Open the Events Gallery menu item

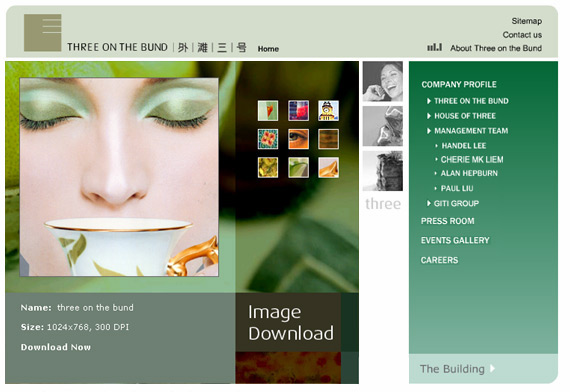(455, 240)
